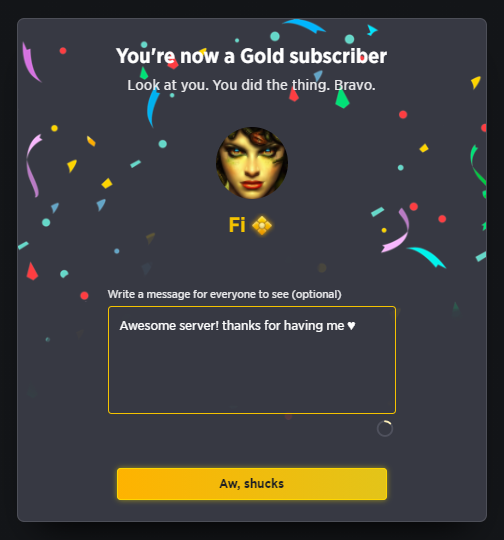Click the 'Write a message for everyone' label
Viewport: 504px width, 540px height.
tap(225, 294)
